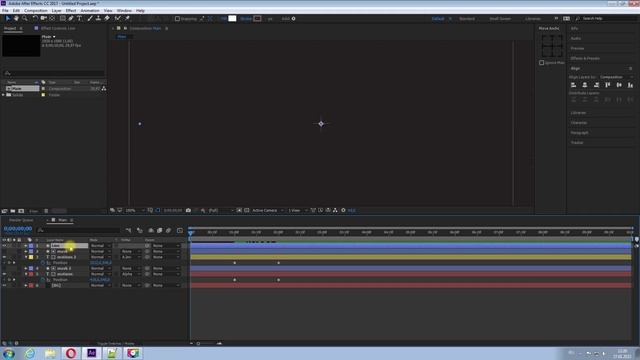Select the Pan Behind anchor point tool
The image size is (640, 360).
click(x=52, y=18)
